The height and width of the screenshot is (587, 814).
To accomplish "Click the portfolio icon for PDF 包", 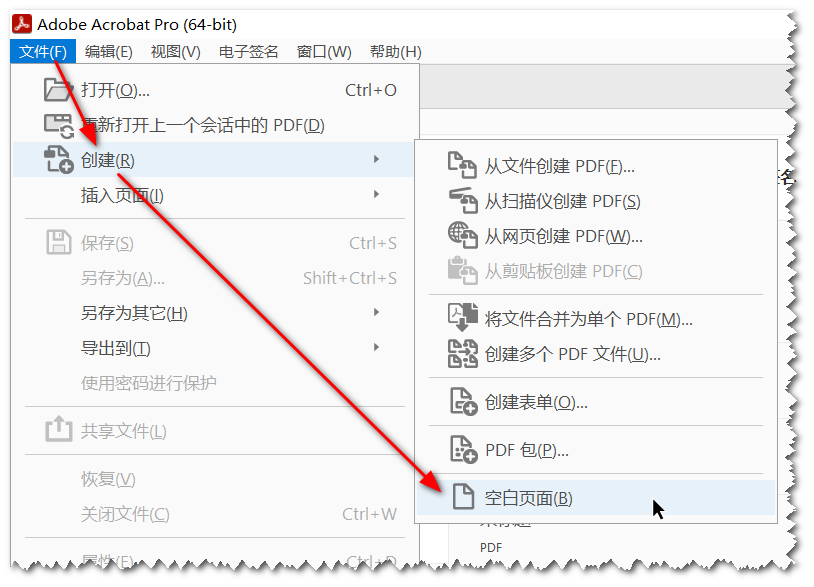I will pos(463,449).
